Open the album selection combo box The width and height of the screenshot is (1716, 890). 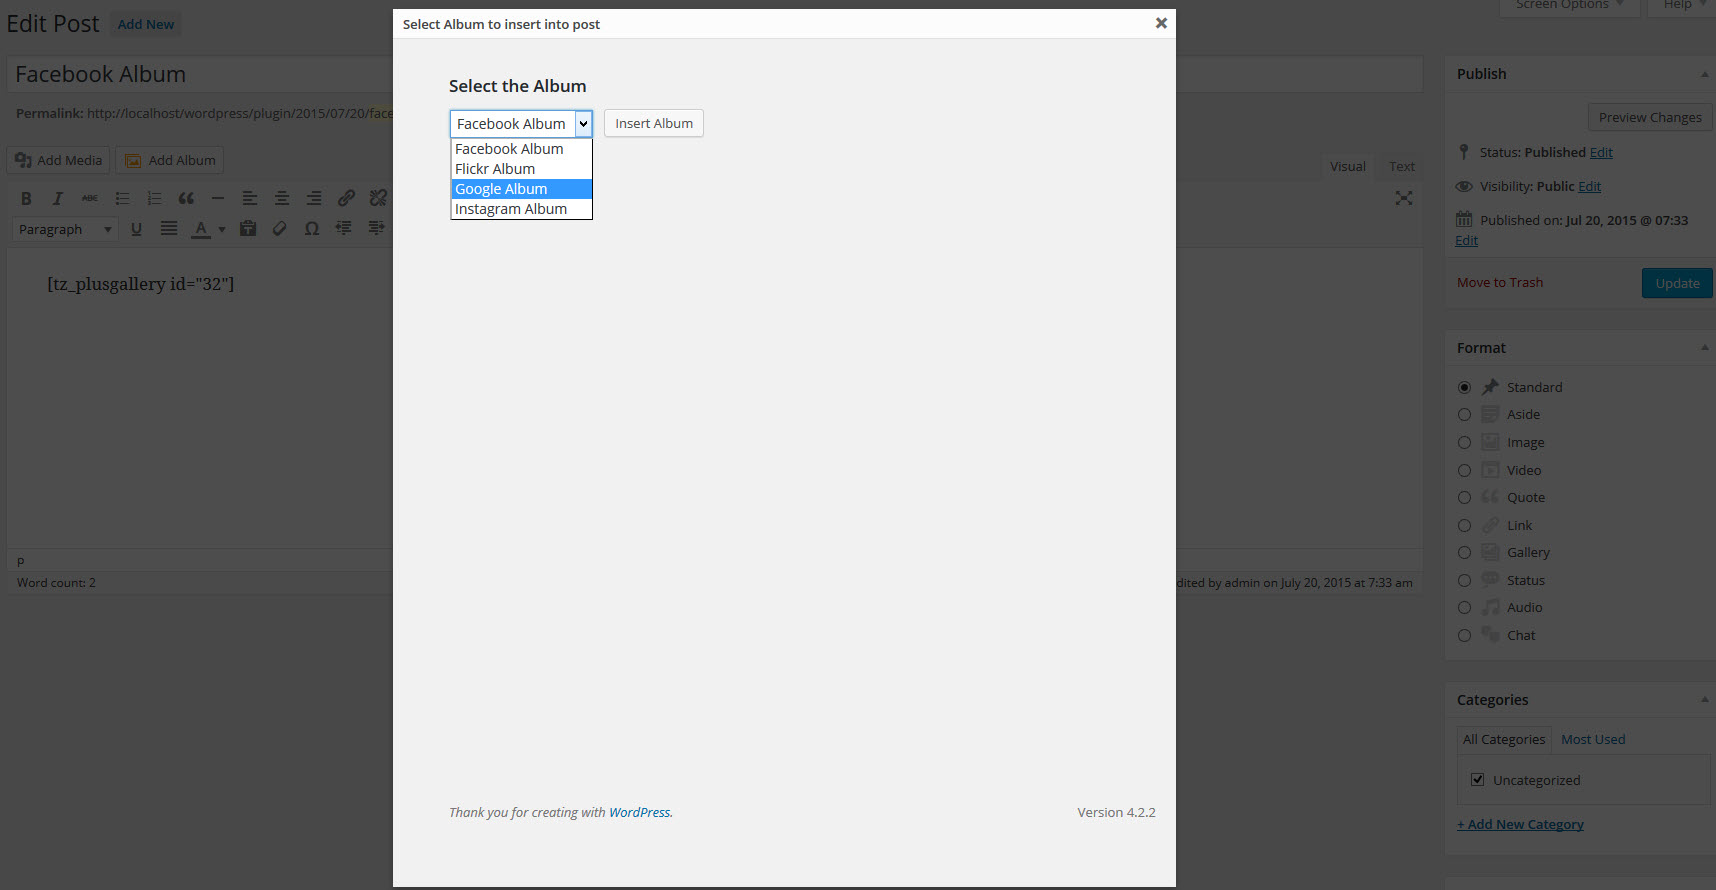[x=521, y=124]
